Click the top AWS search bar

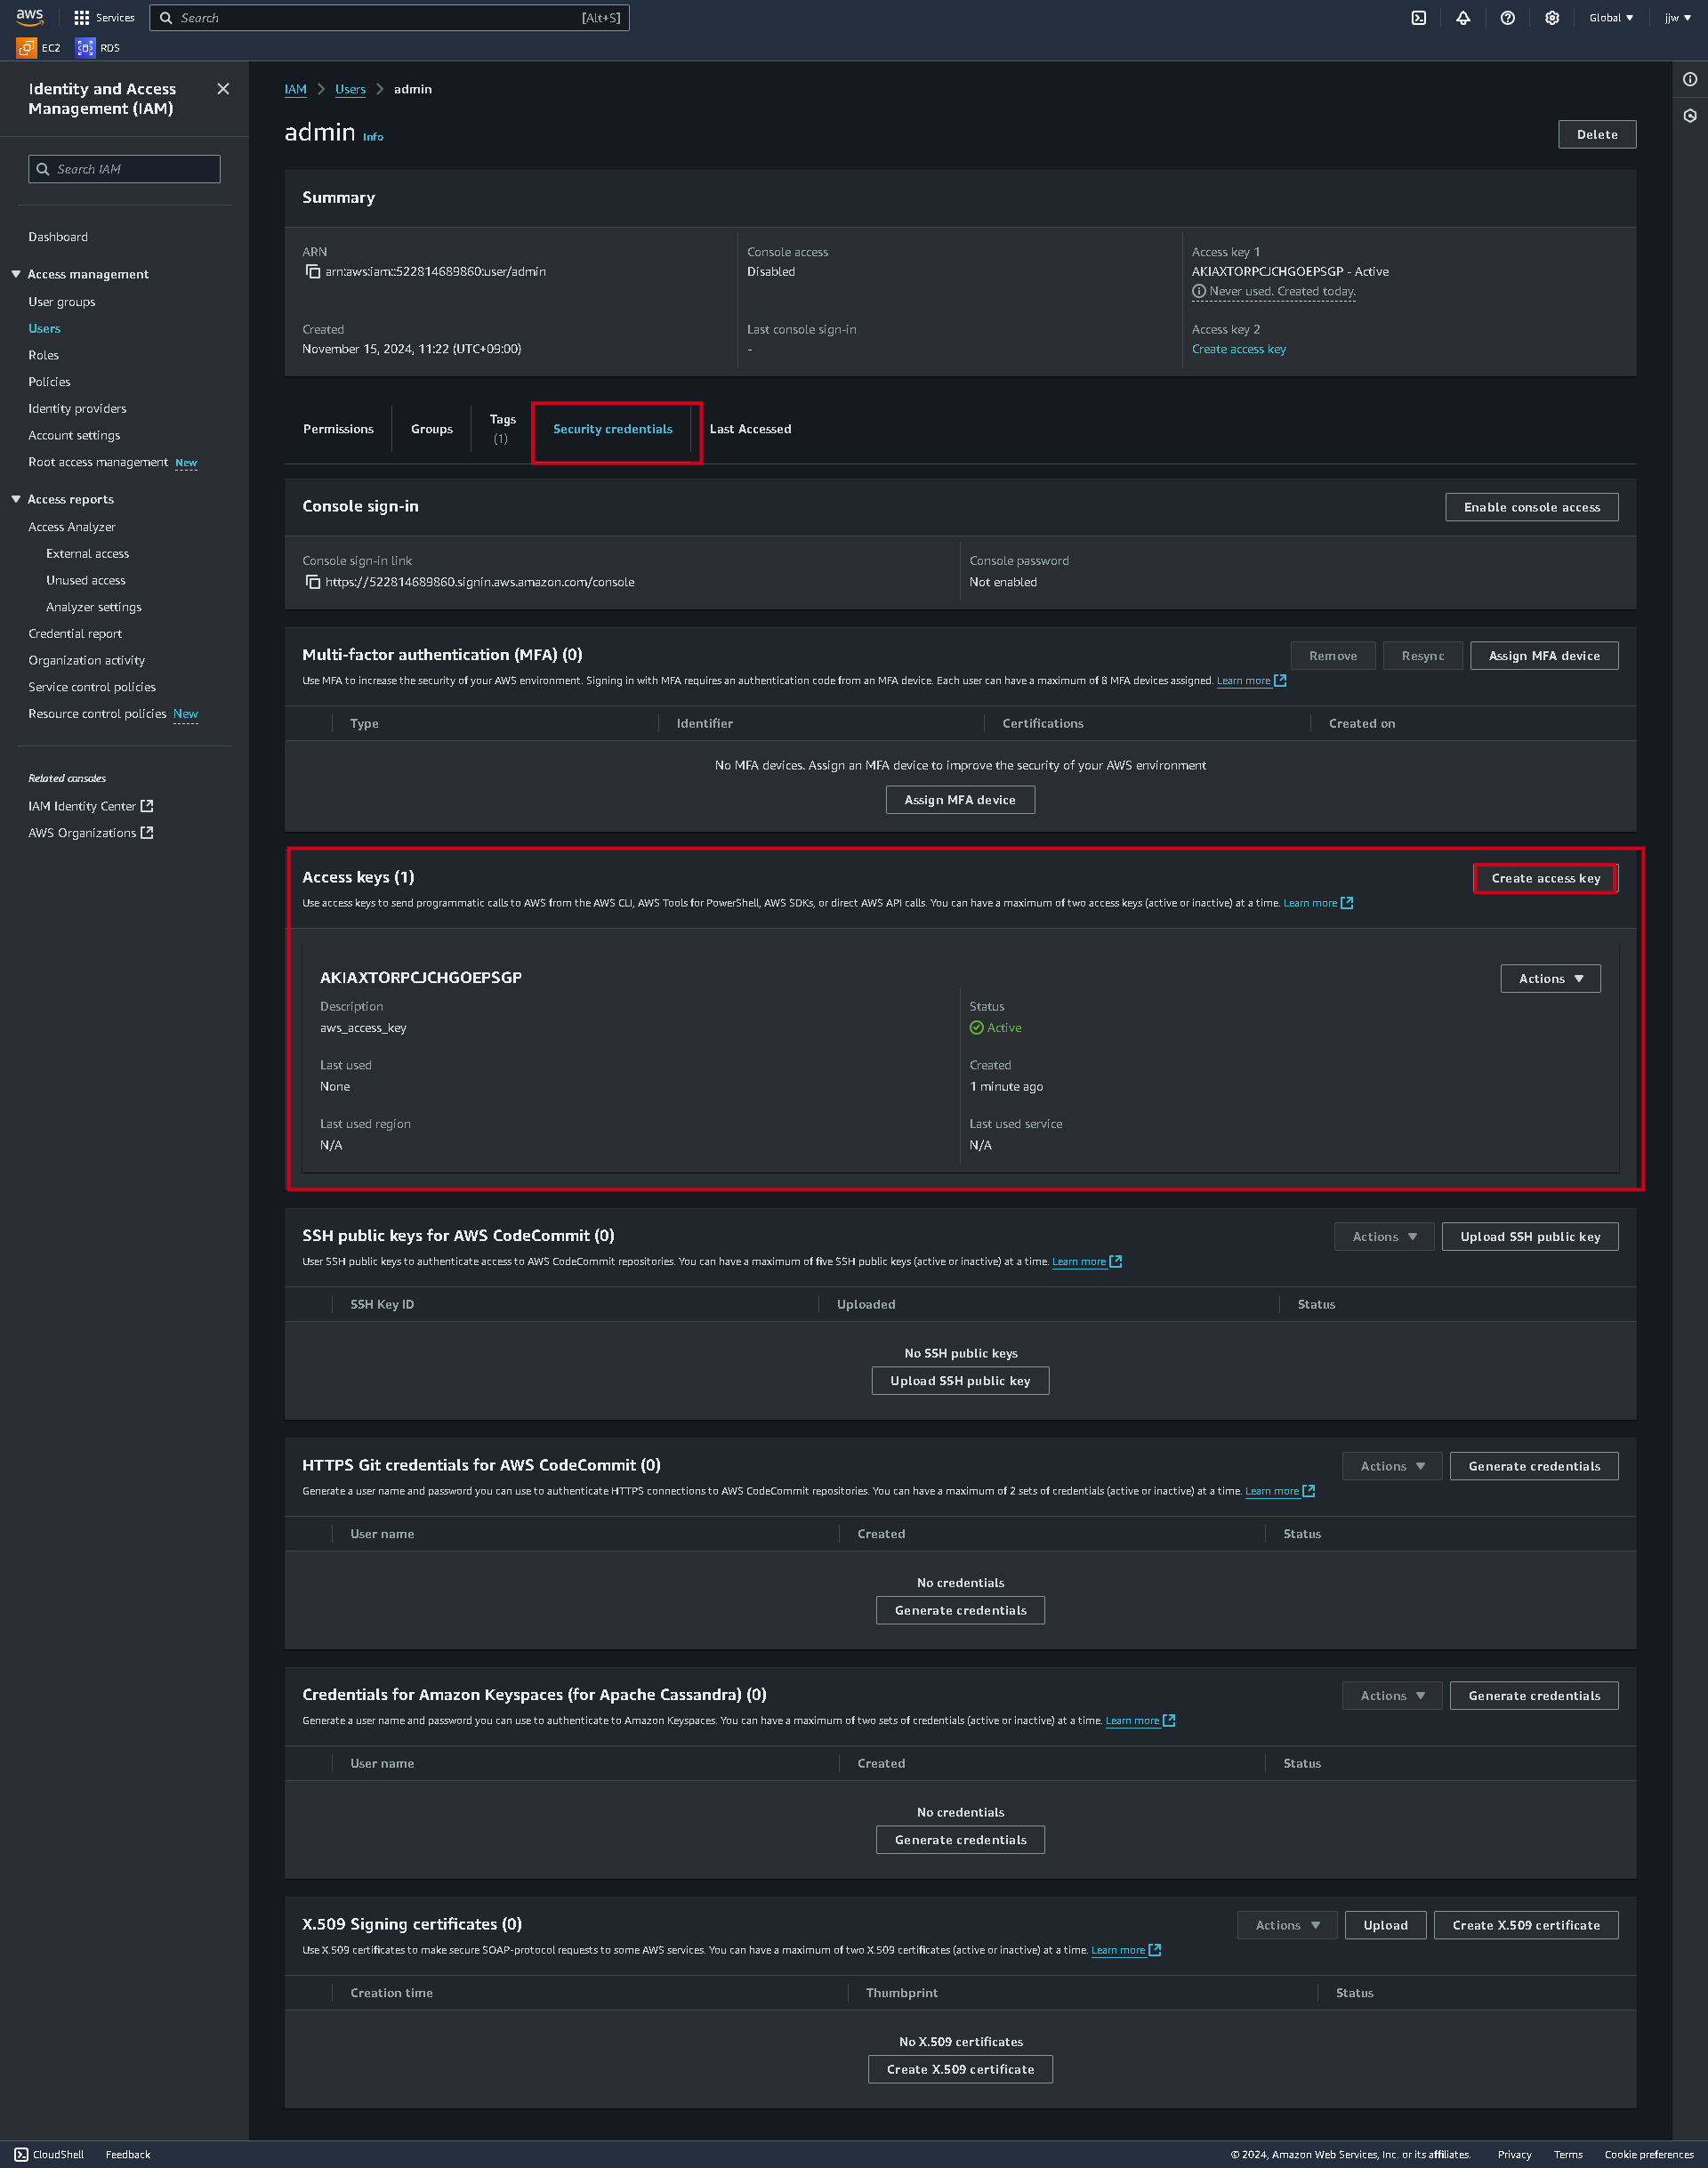pyautogui.click(x=389, y=18)
